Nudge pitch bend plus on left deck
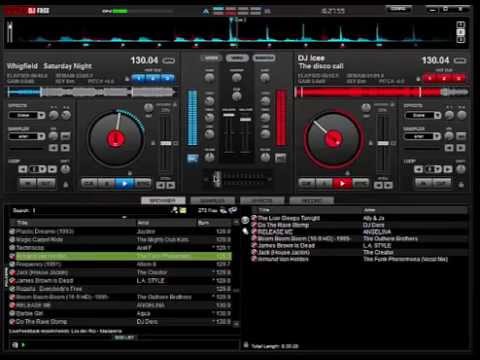The image size is (480, 360). [x=171, y=185]
